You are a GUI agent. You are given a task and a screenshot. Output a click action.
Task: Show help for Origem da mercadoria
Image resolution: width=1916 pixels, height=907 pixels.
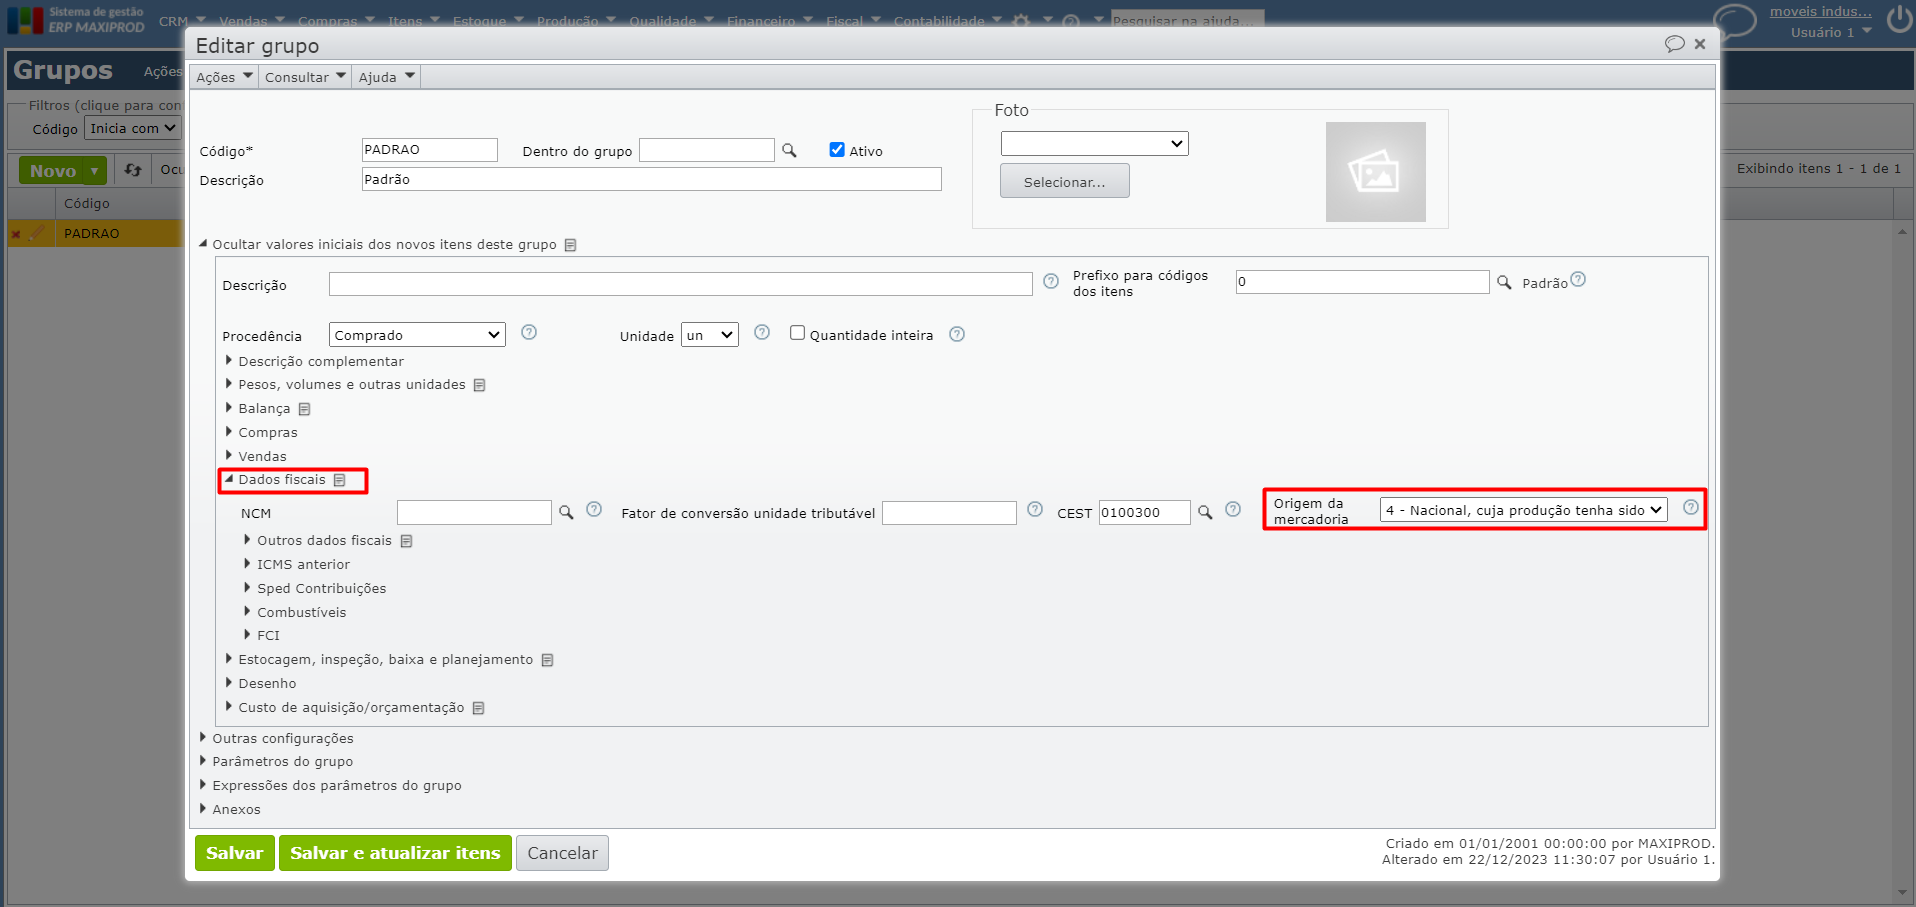pyautogui.click(x=1691, y=507)
